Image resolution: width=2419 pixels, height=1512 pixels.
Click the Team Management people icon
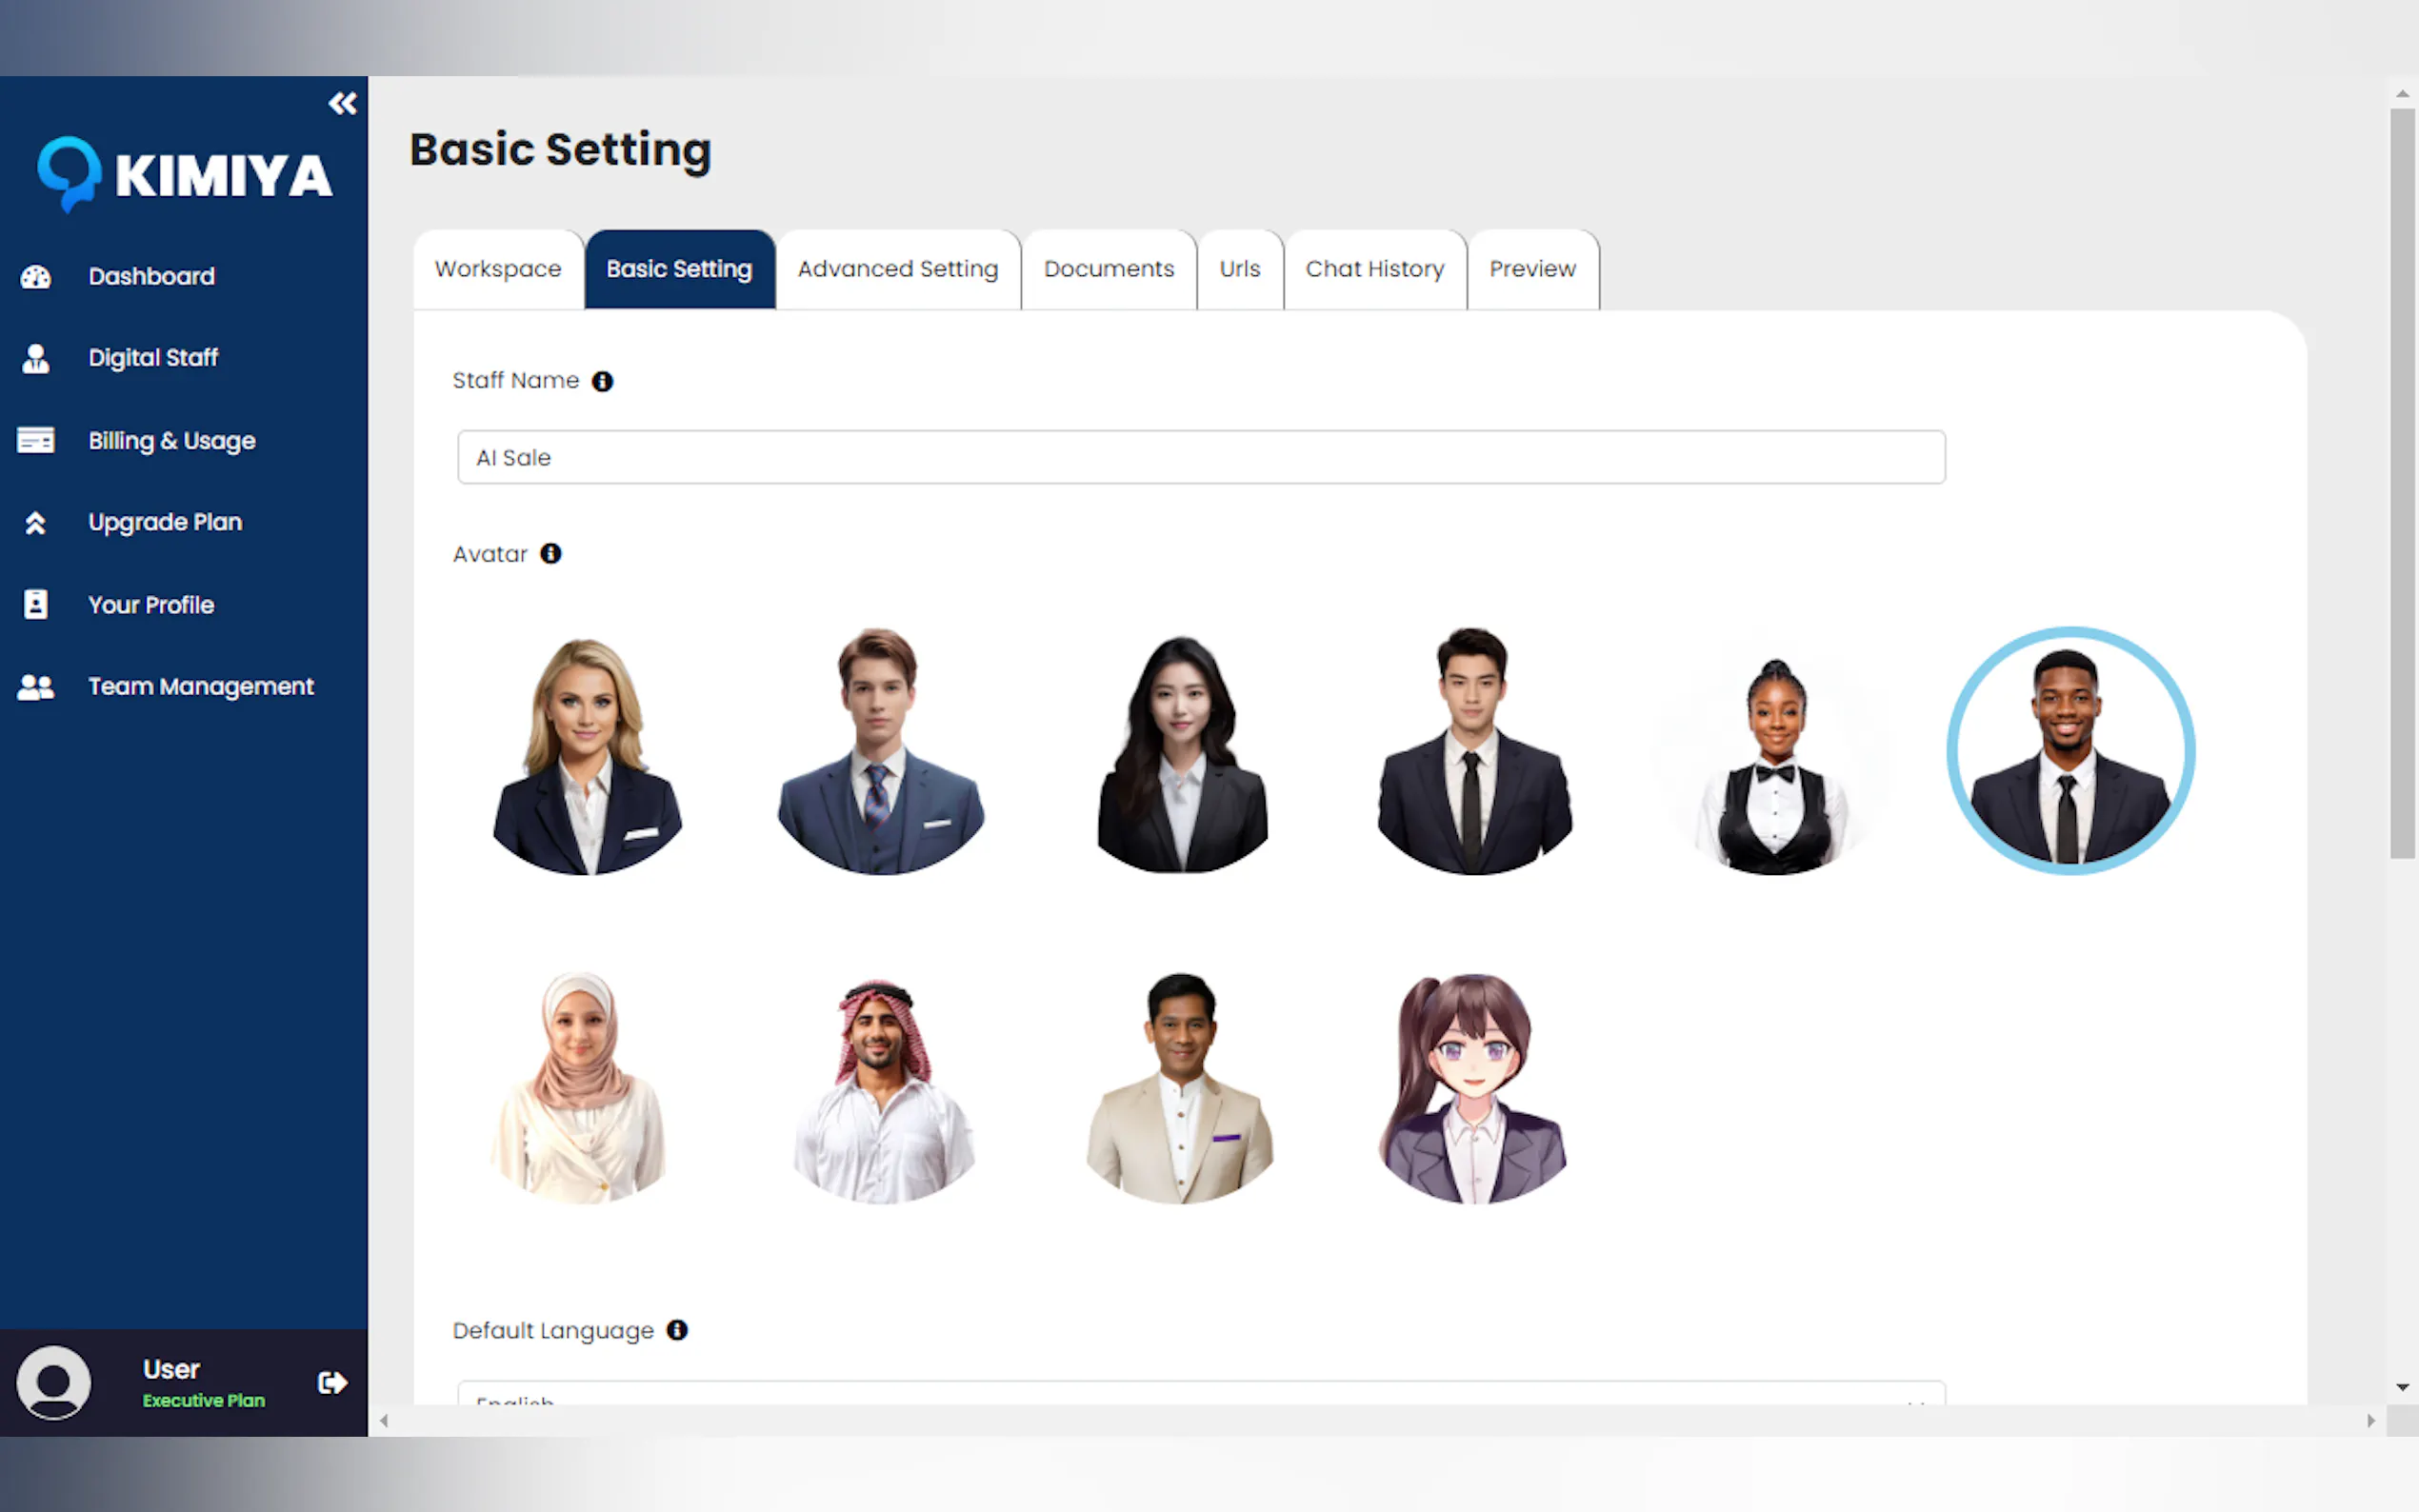36,687
